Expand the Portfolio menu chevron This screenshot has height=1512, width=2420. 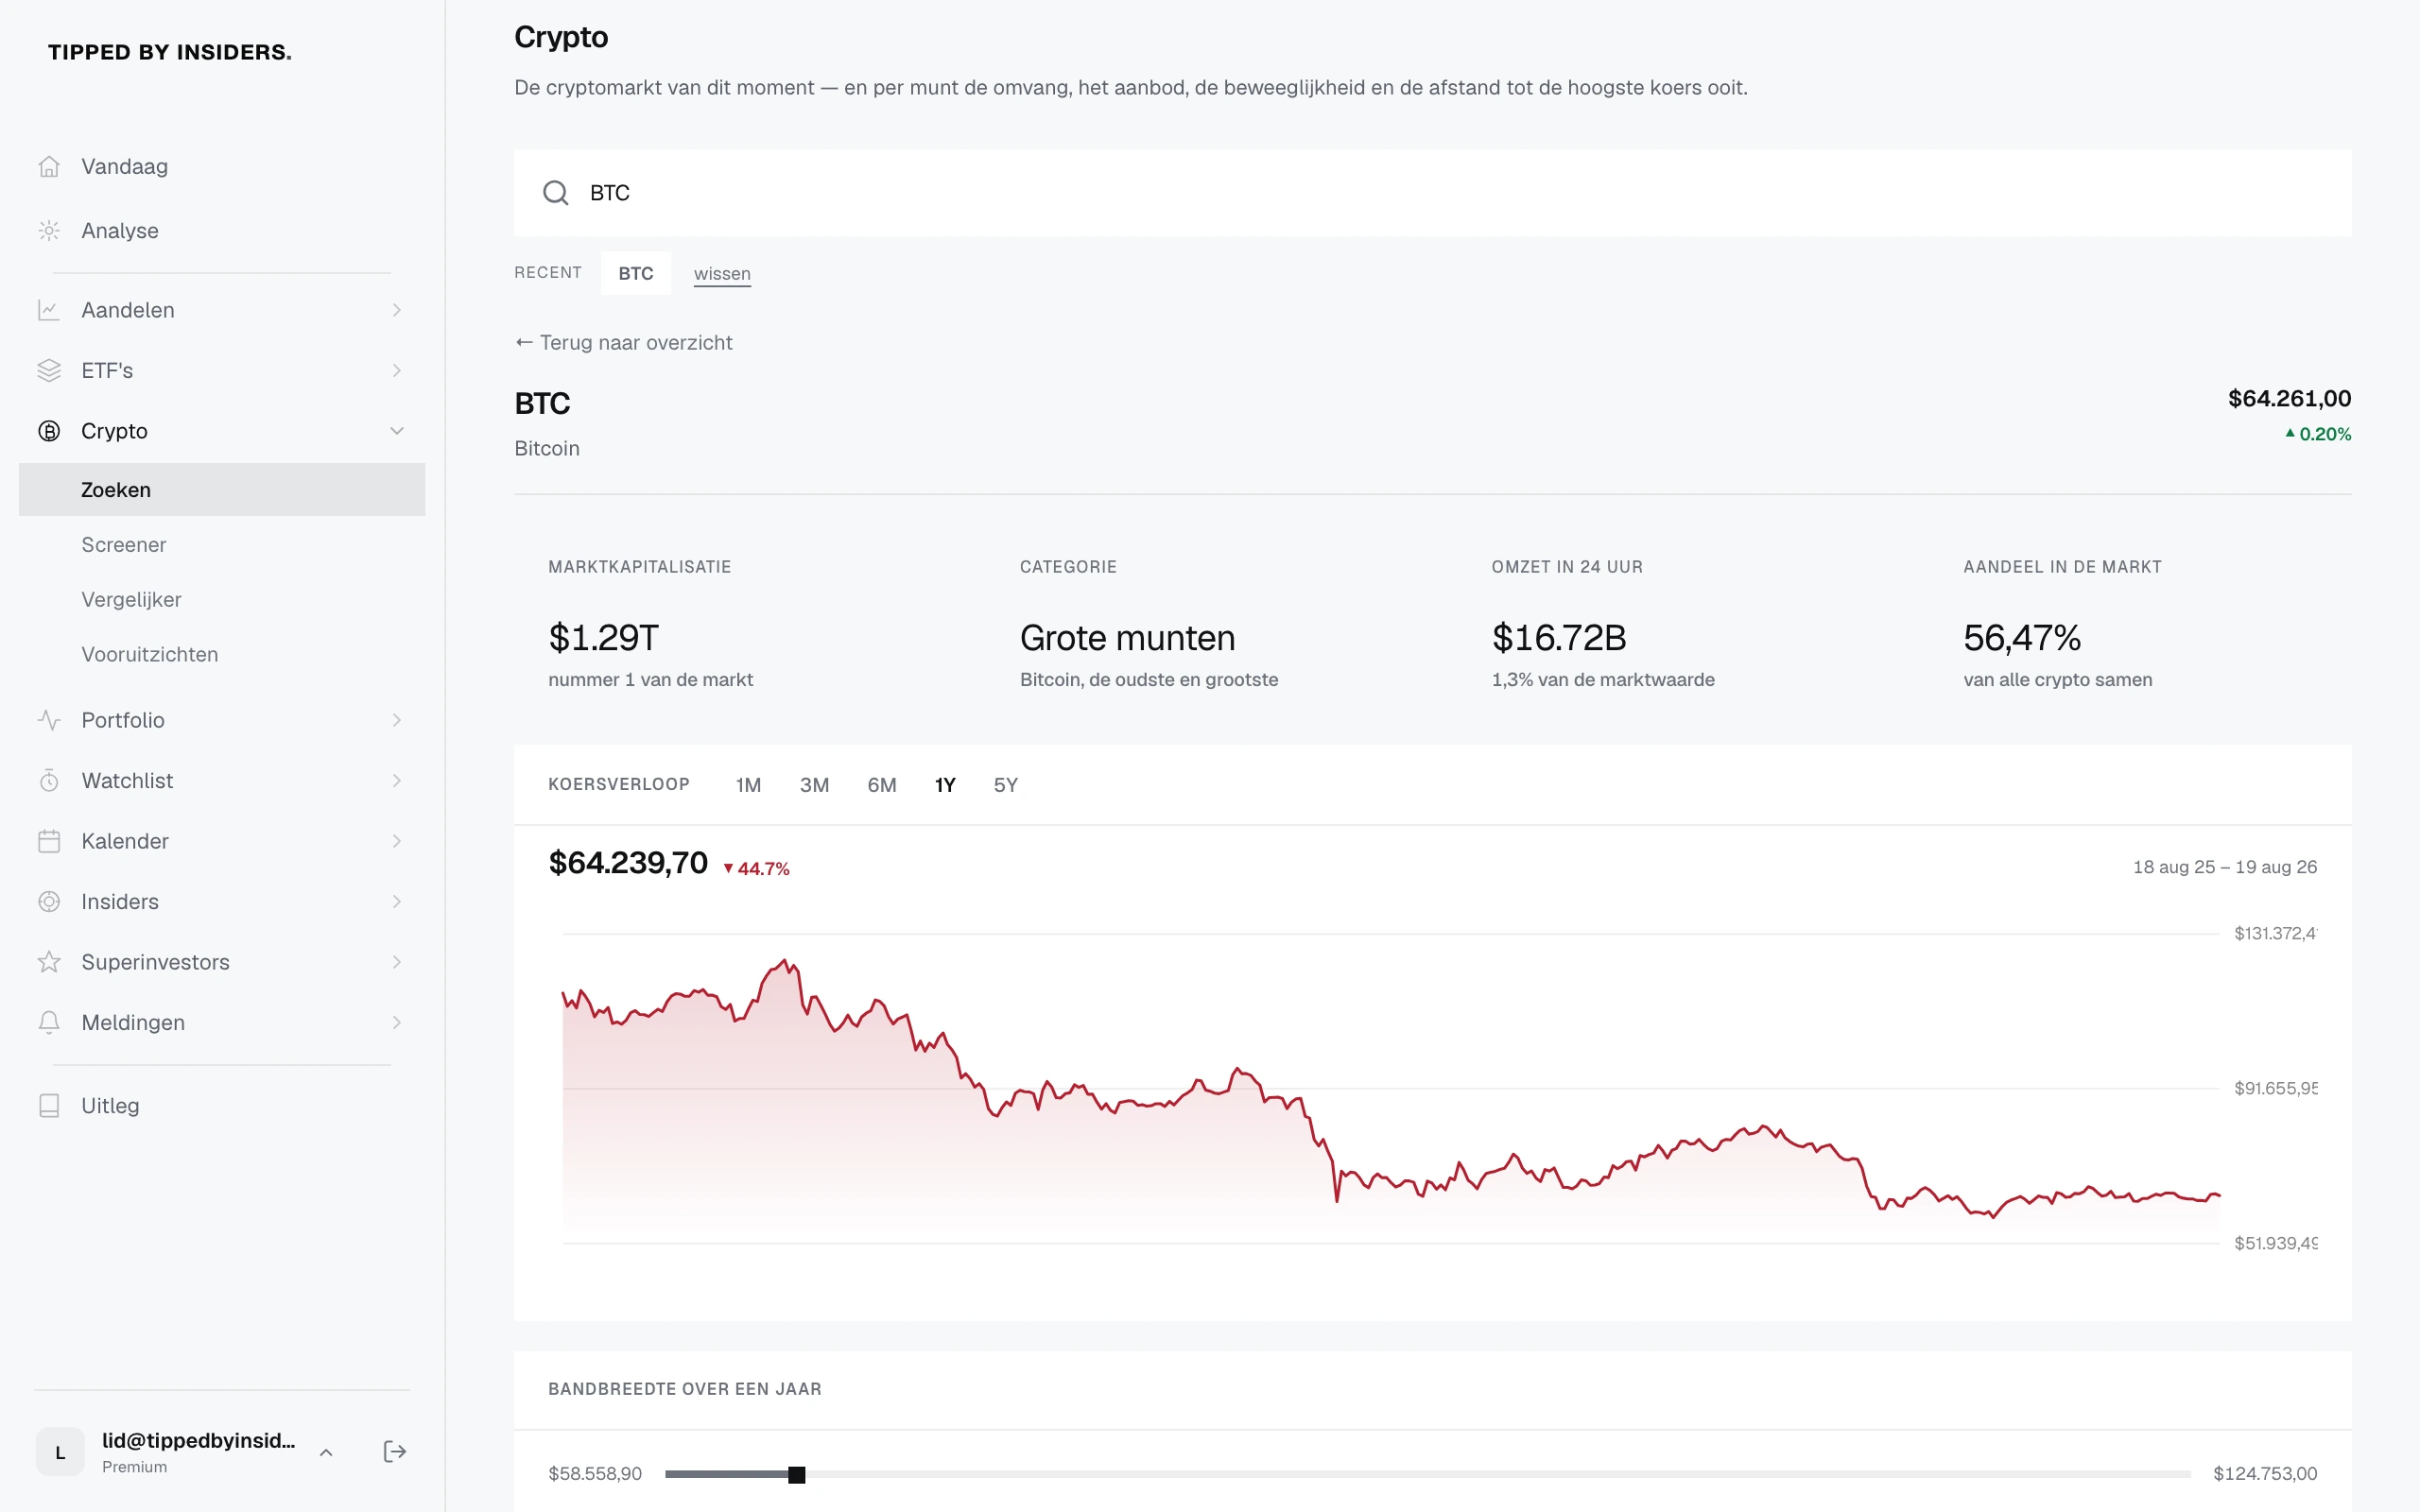(397, 720)
